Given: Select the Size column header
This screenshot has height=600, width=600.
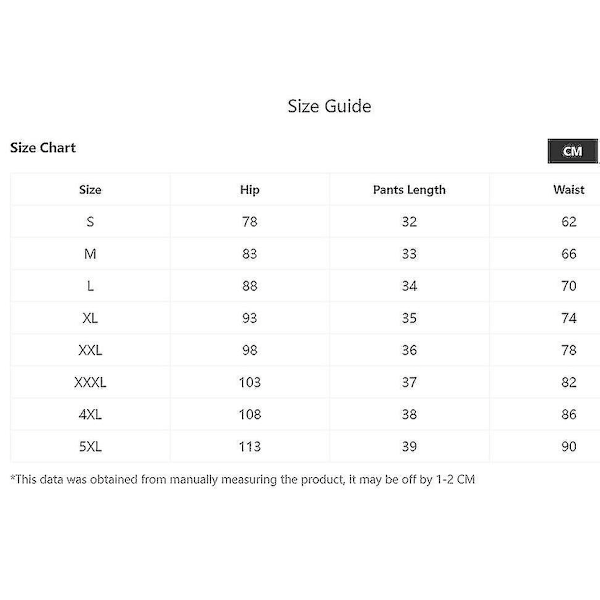Looking at the screenshot, I should click(90, 190).
